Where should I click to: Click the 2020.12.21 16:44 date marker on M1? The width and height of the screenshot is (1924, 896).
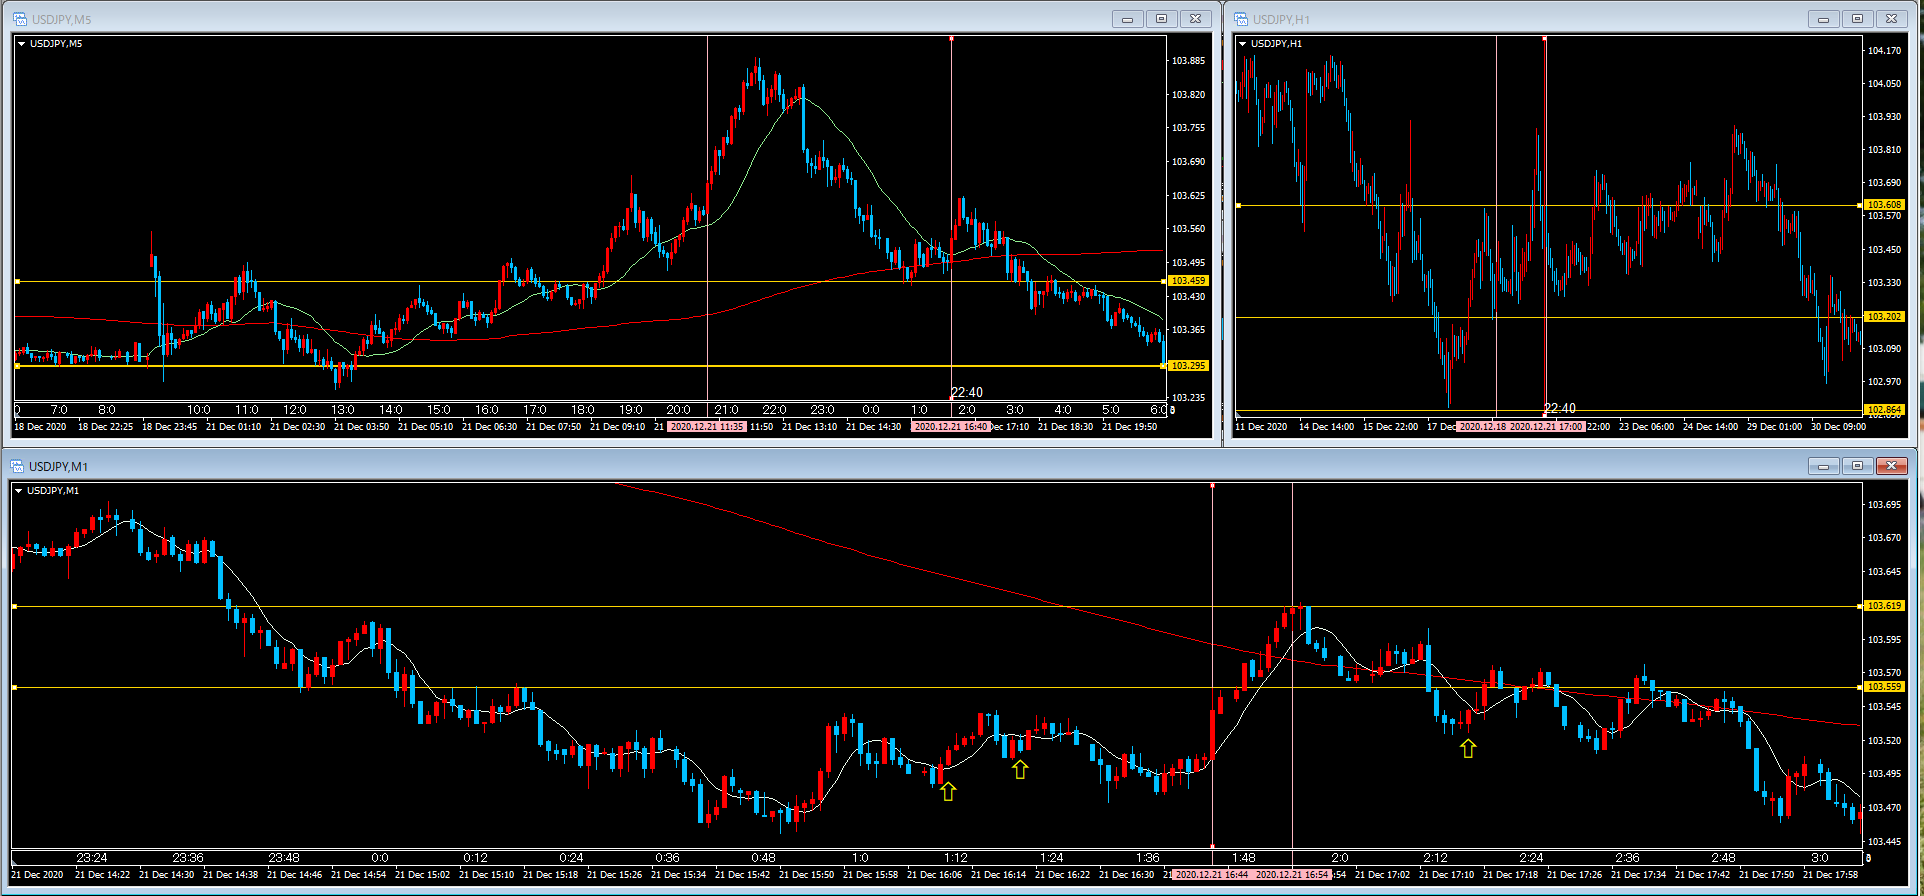click(1211, 875)
